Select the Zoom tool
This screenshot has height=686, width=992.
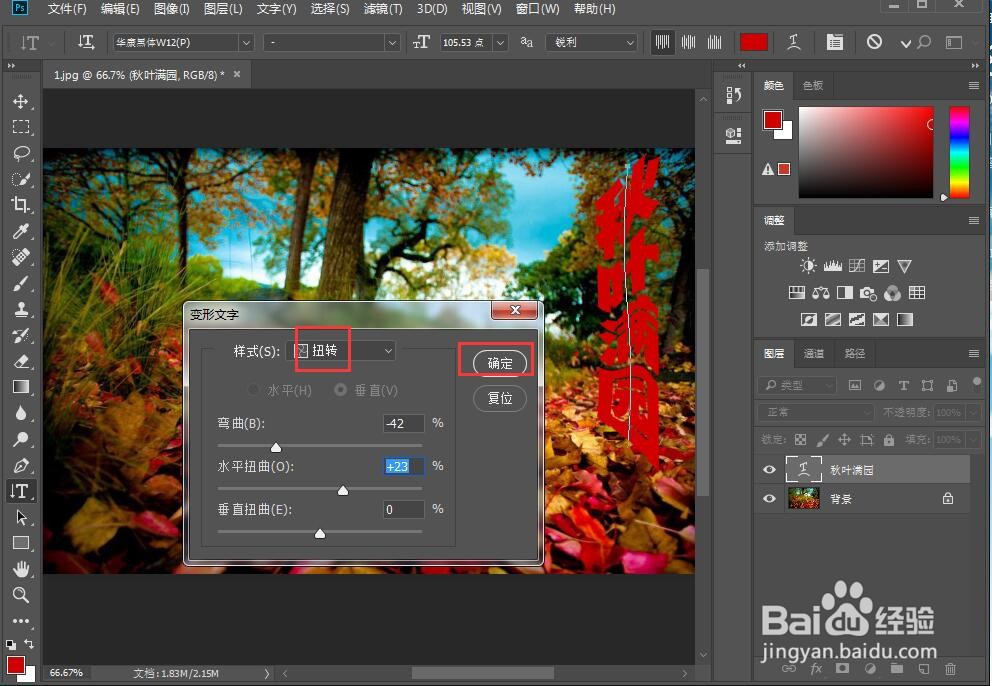click(21, 595)
